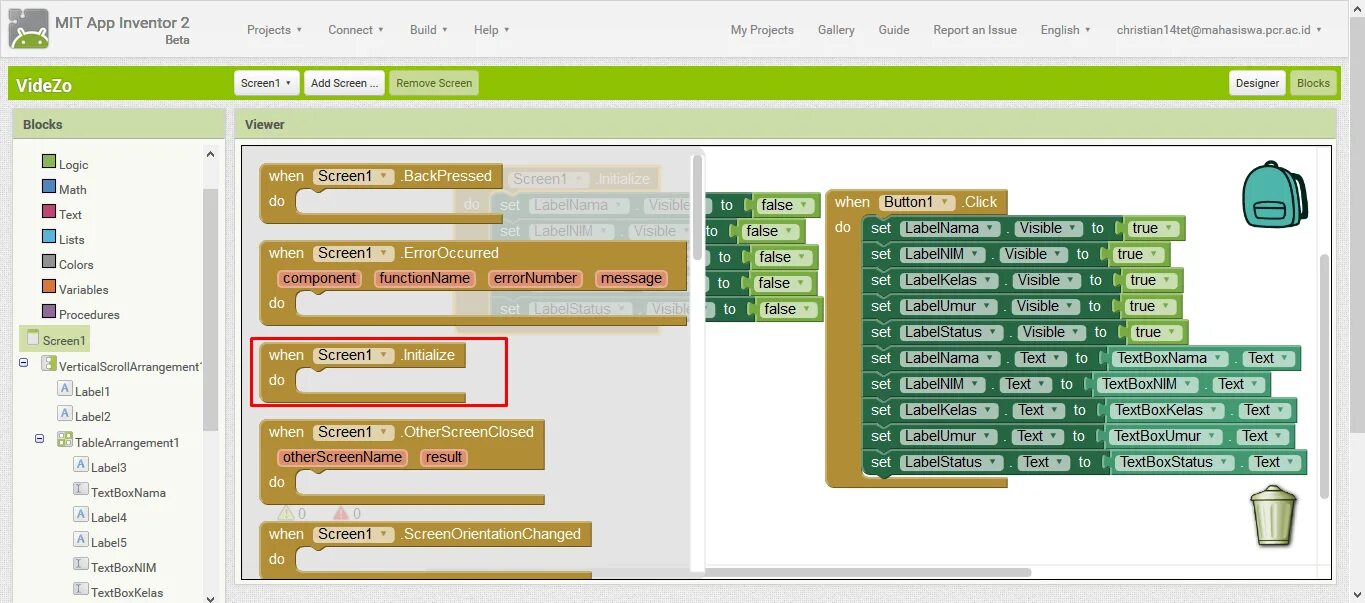
Task: Open the TextBoxNama dropdown in the block
Action: click(1169, 358)
